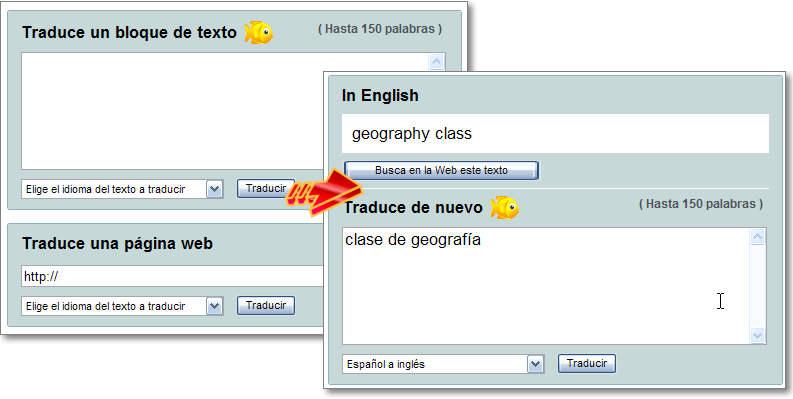
Task: Click the In English heading
Action: 380,95
